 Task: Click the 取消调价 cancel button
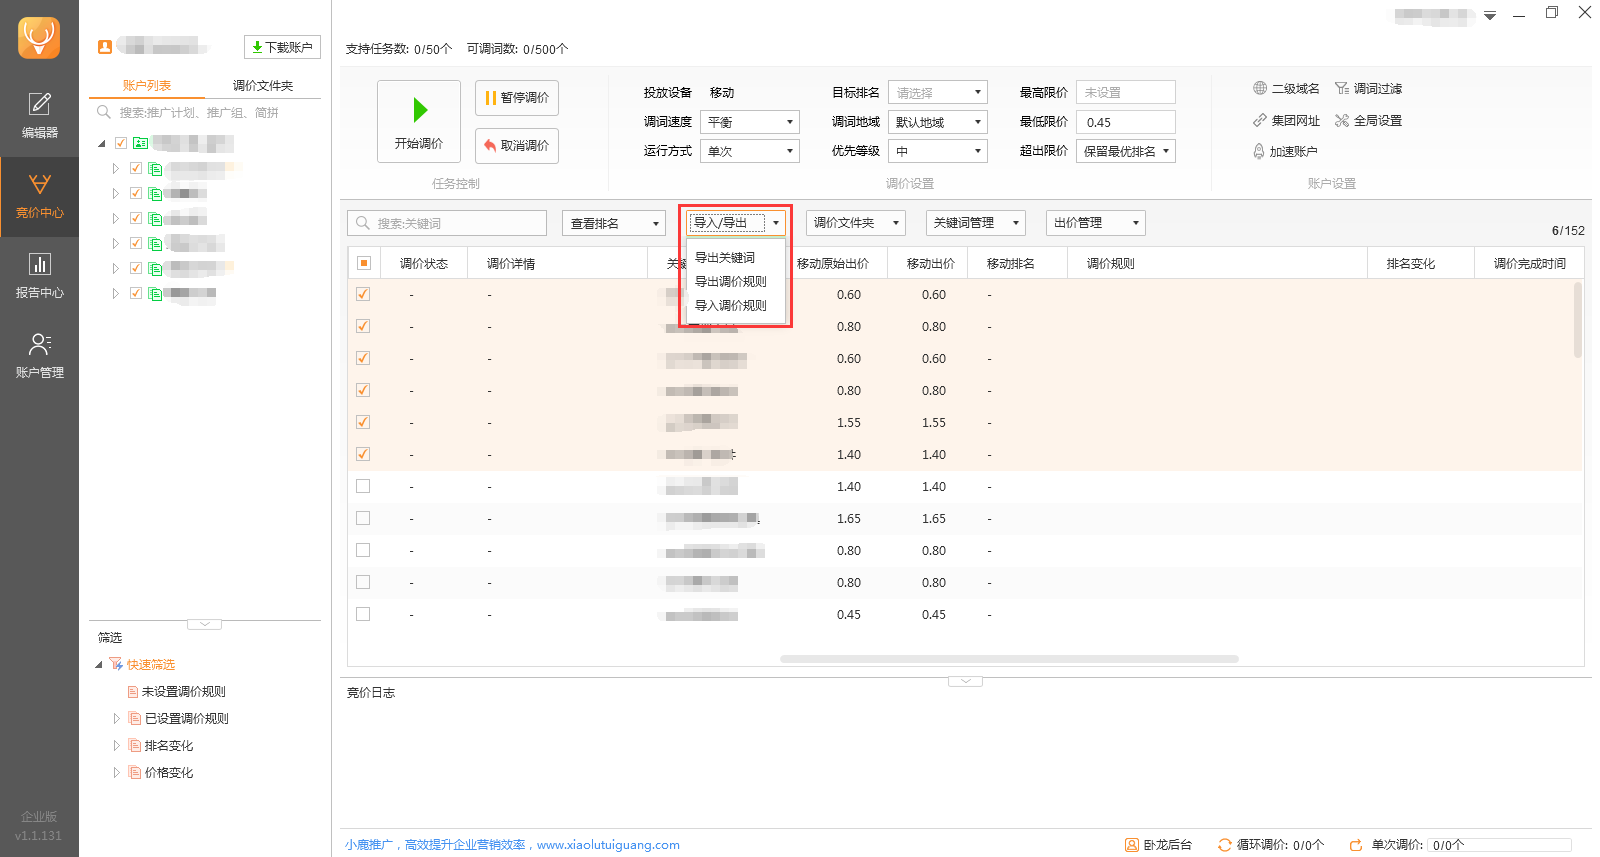(517, 146)
